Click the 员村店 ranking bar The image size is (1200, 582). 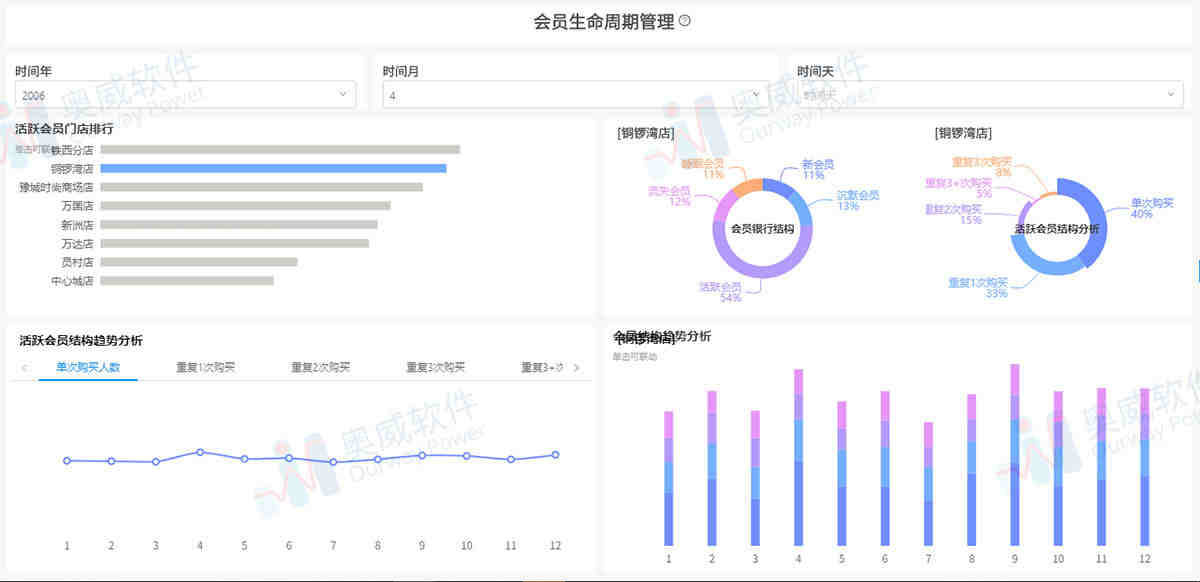tap(199, 262)
